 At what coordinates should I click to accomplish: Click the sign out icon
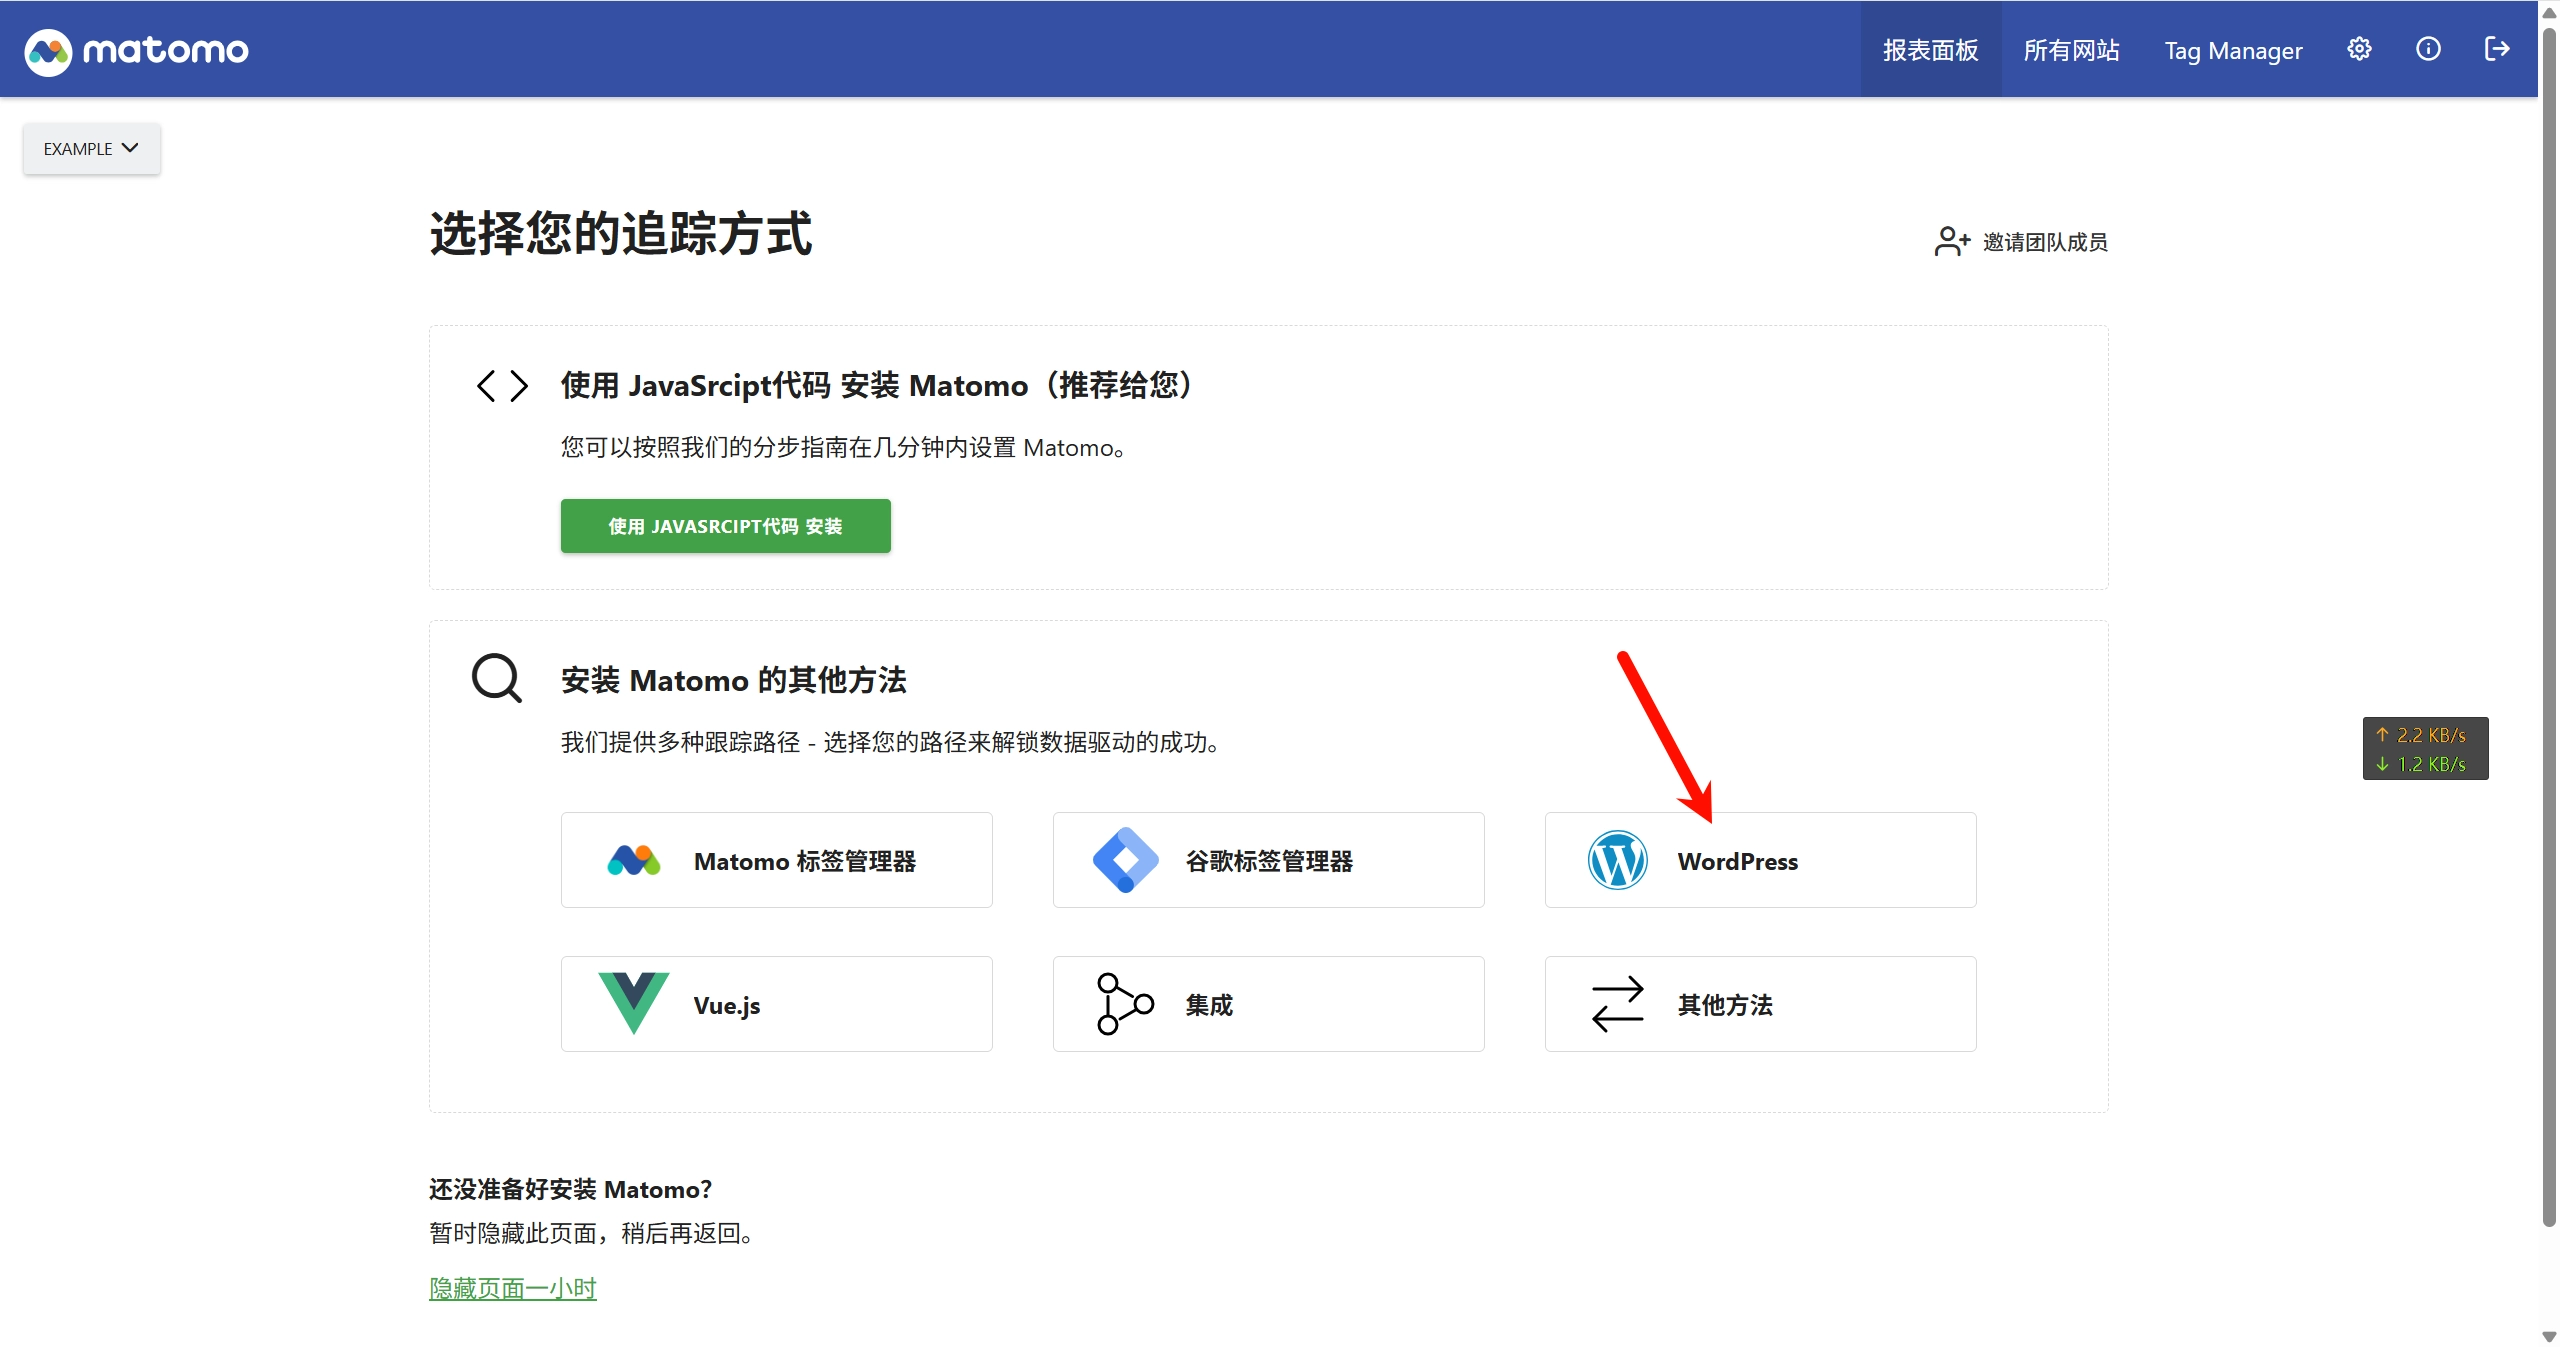tap(2497, 49)
